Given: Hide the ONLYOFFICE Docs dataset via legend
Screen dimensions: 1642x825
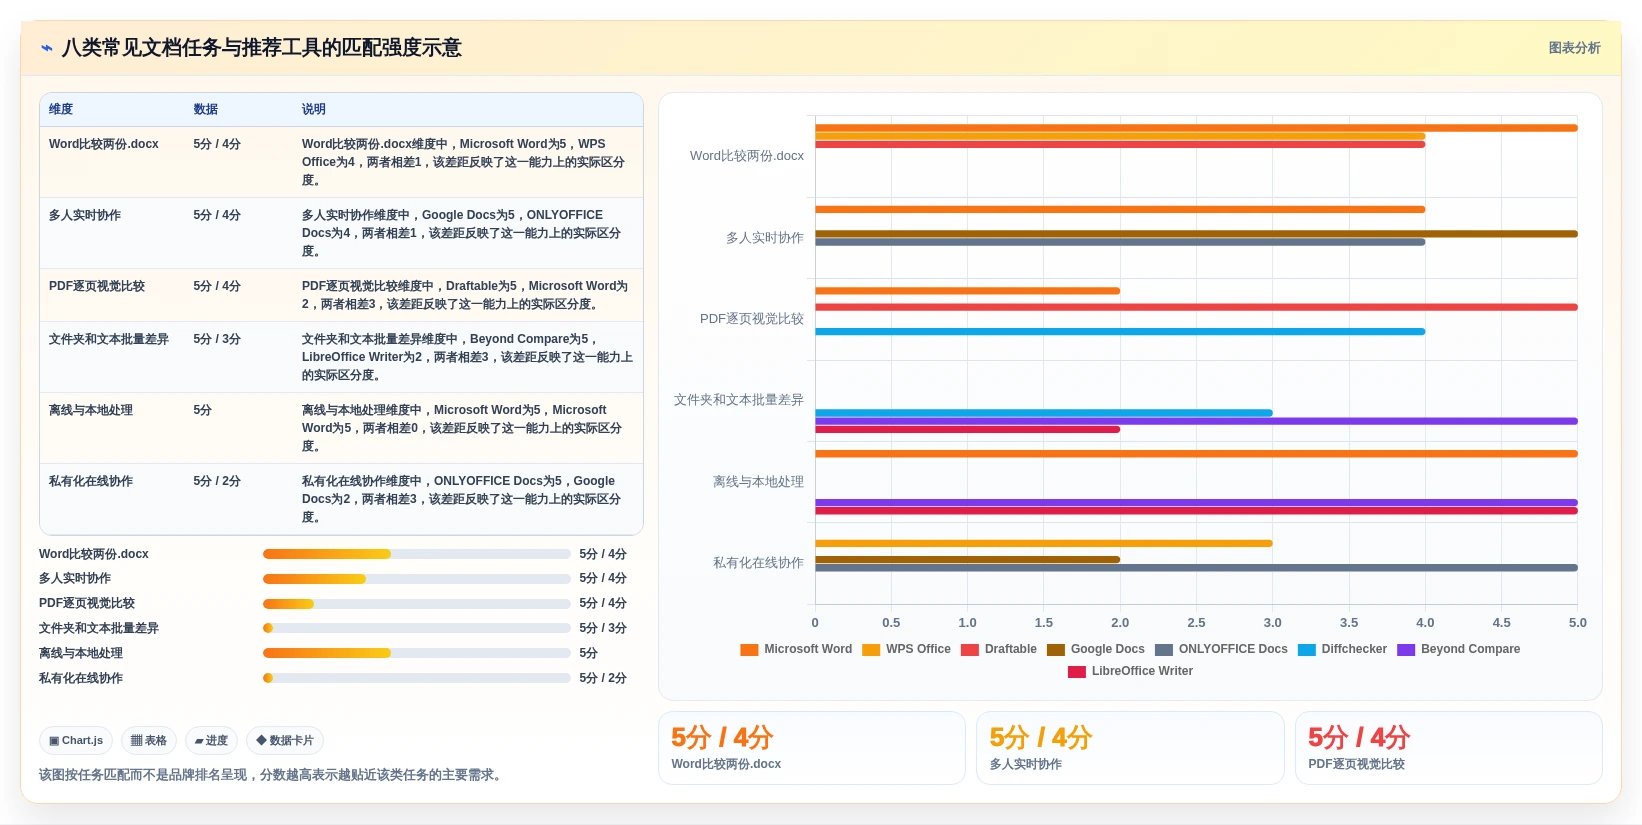Looking at the screenshot, I should coord(1222,649).
